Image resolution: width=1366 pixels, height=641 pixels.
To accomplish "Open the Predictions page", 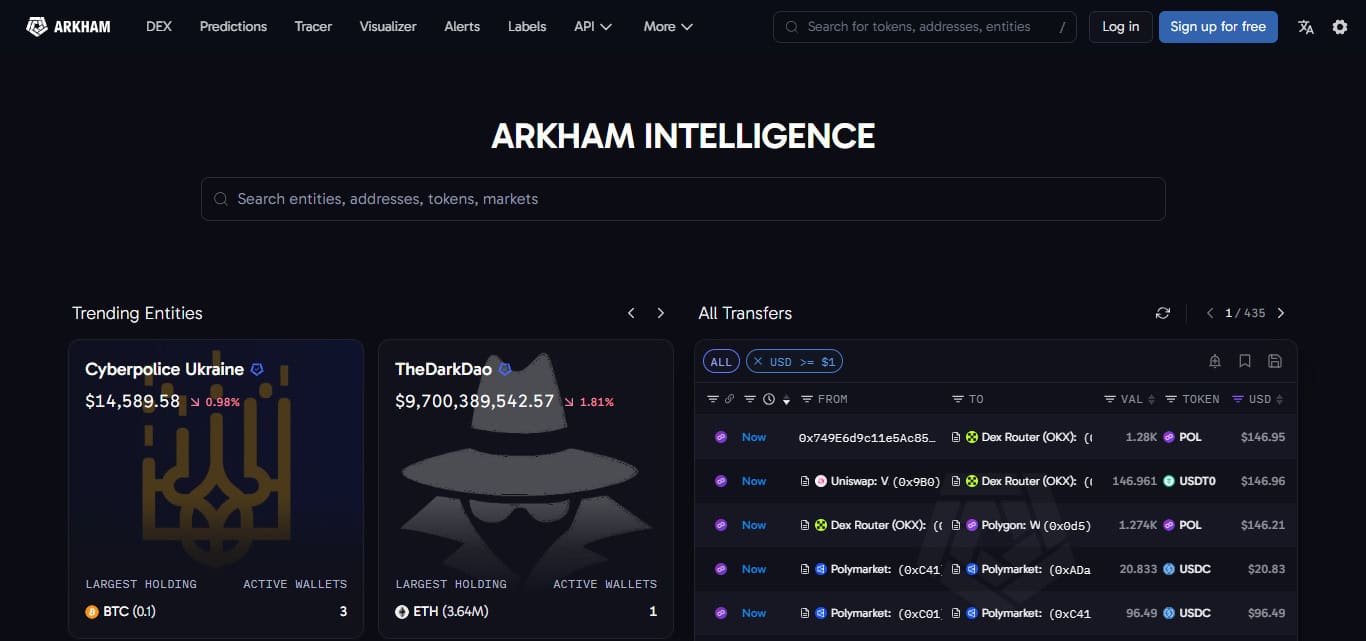I will [233, 27].
